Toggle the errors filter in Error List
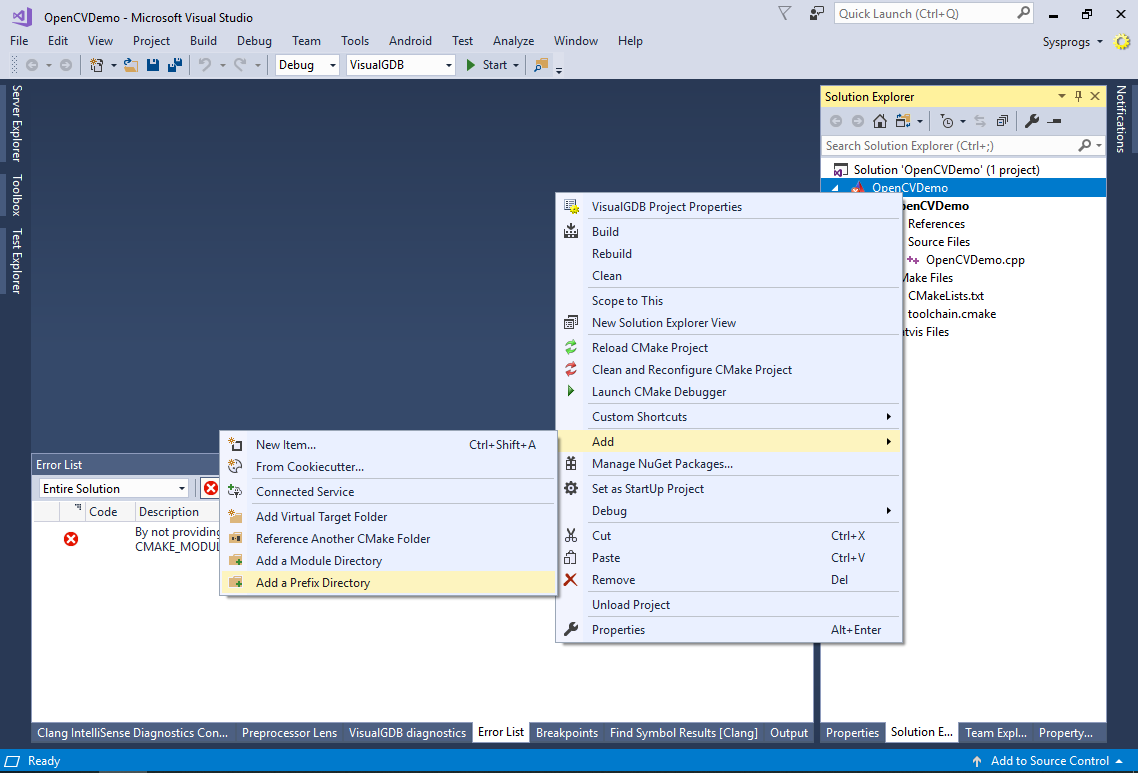 coord(210,488)
